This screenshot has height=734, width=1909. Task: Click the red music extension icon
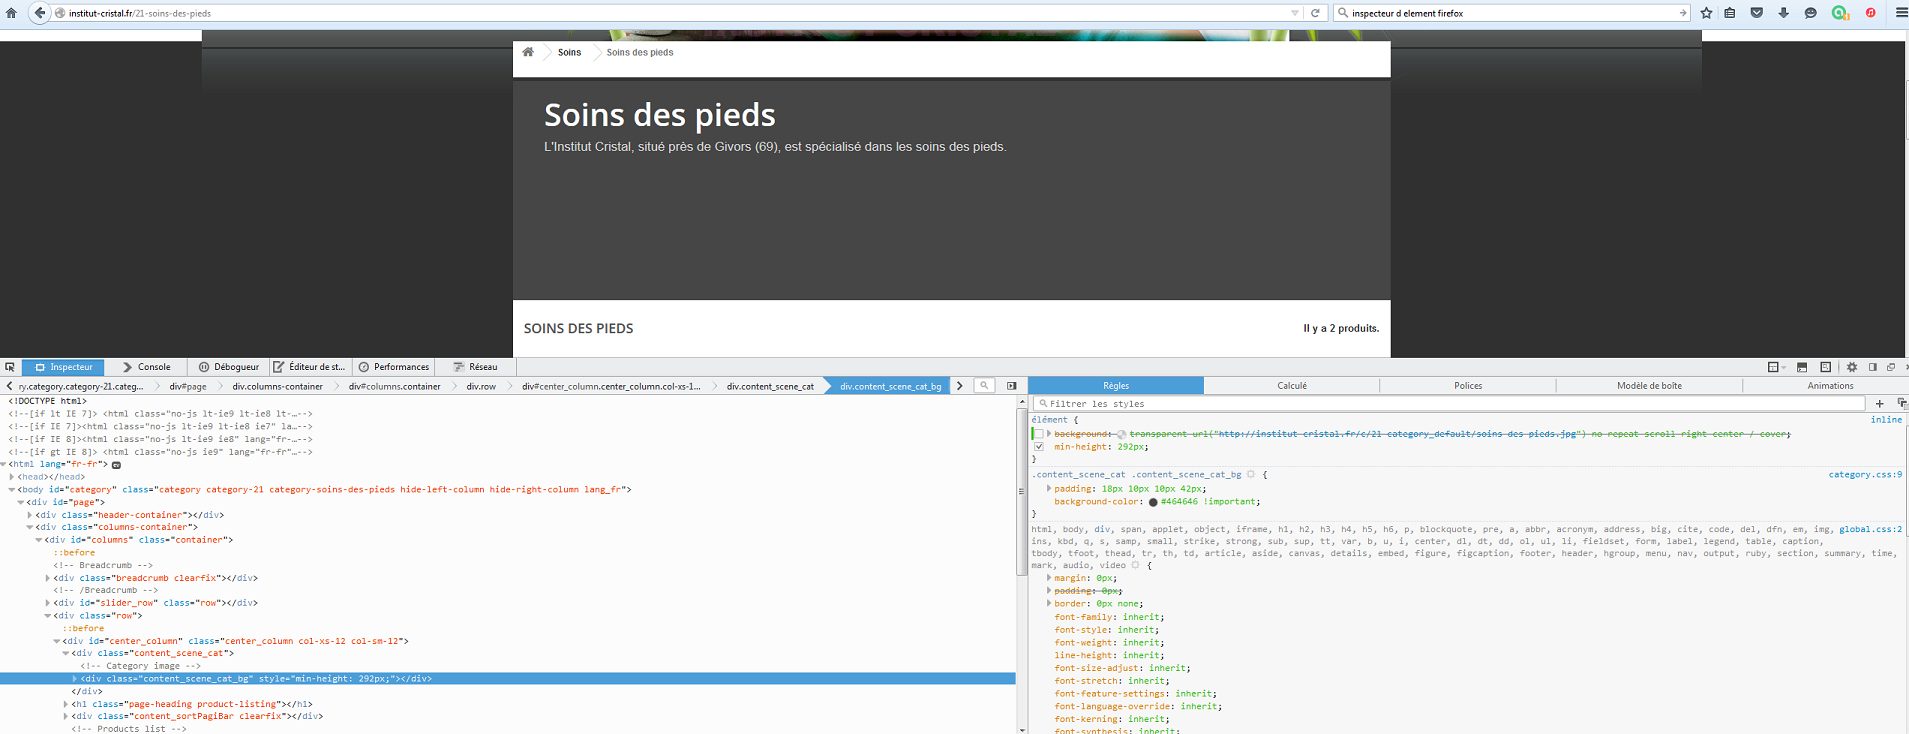click(1870, 13)
